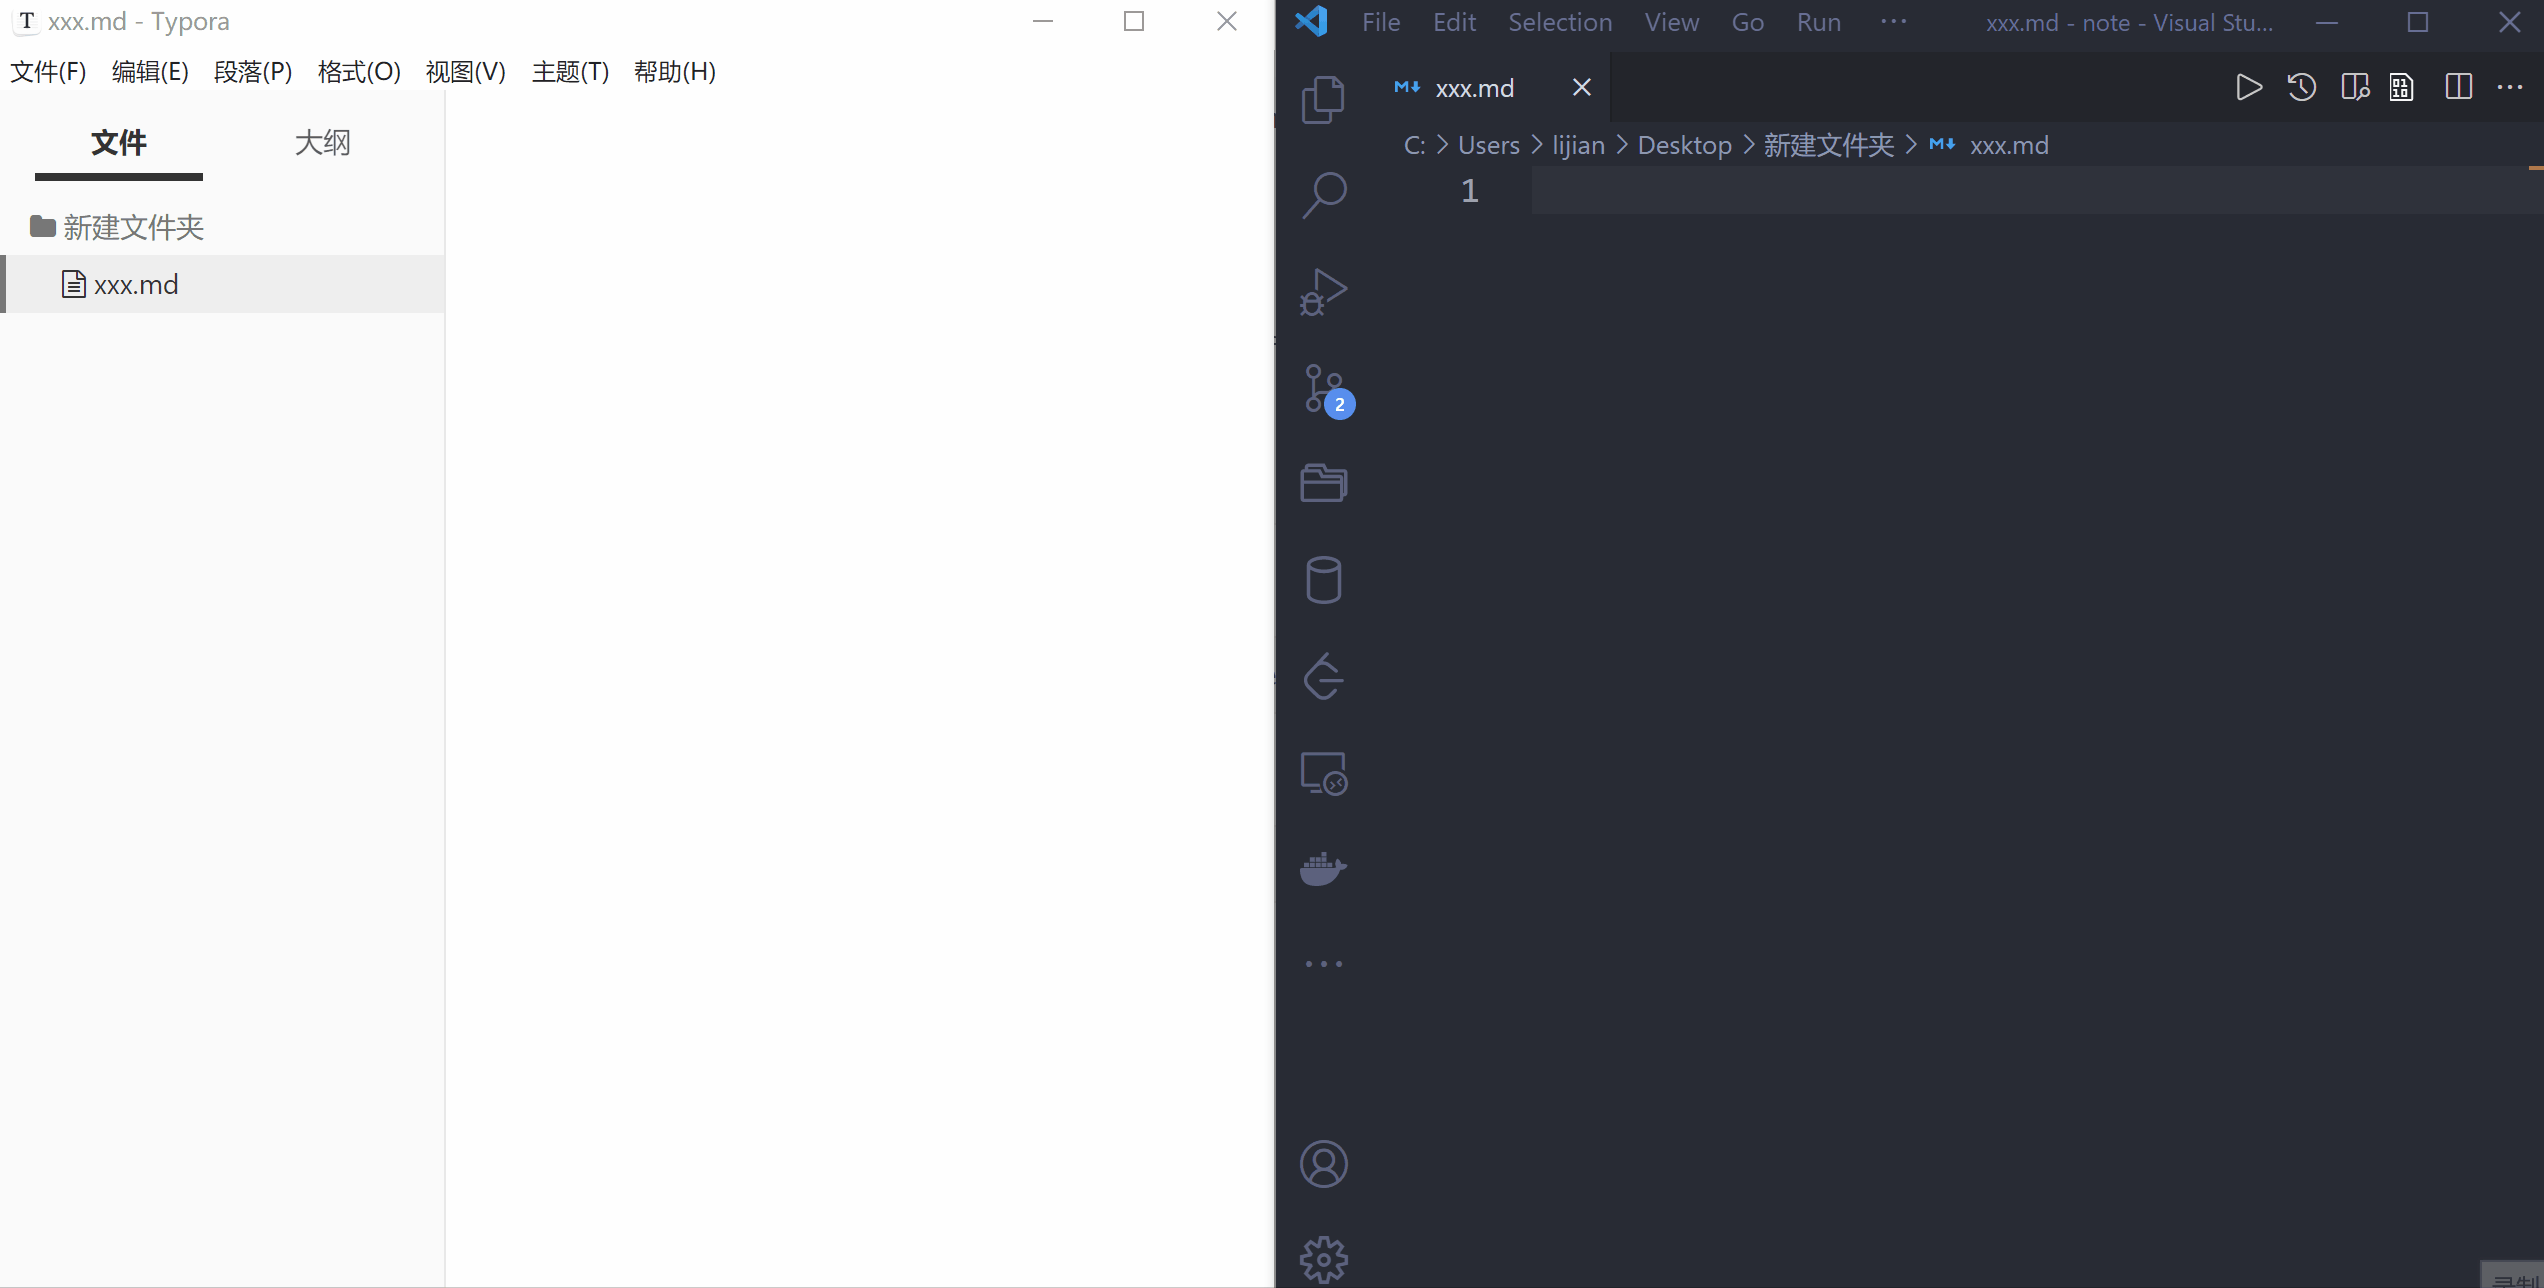This screenshot has width=2544, height=1288.
Task: Open the Timeline history icon
Action: [2301, 87]
